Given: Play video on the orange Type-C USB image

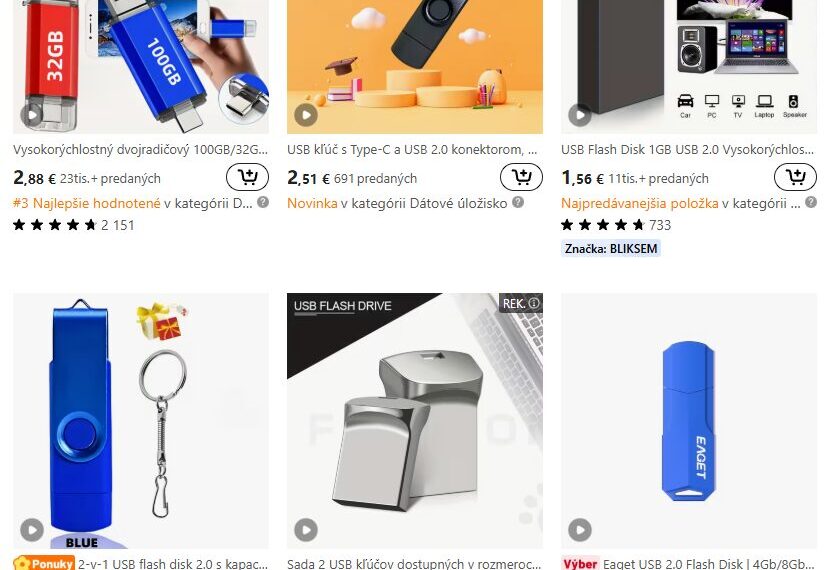Looking at the screenshot, I should click(306, 114).
